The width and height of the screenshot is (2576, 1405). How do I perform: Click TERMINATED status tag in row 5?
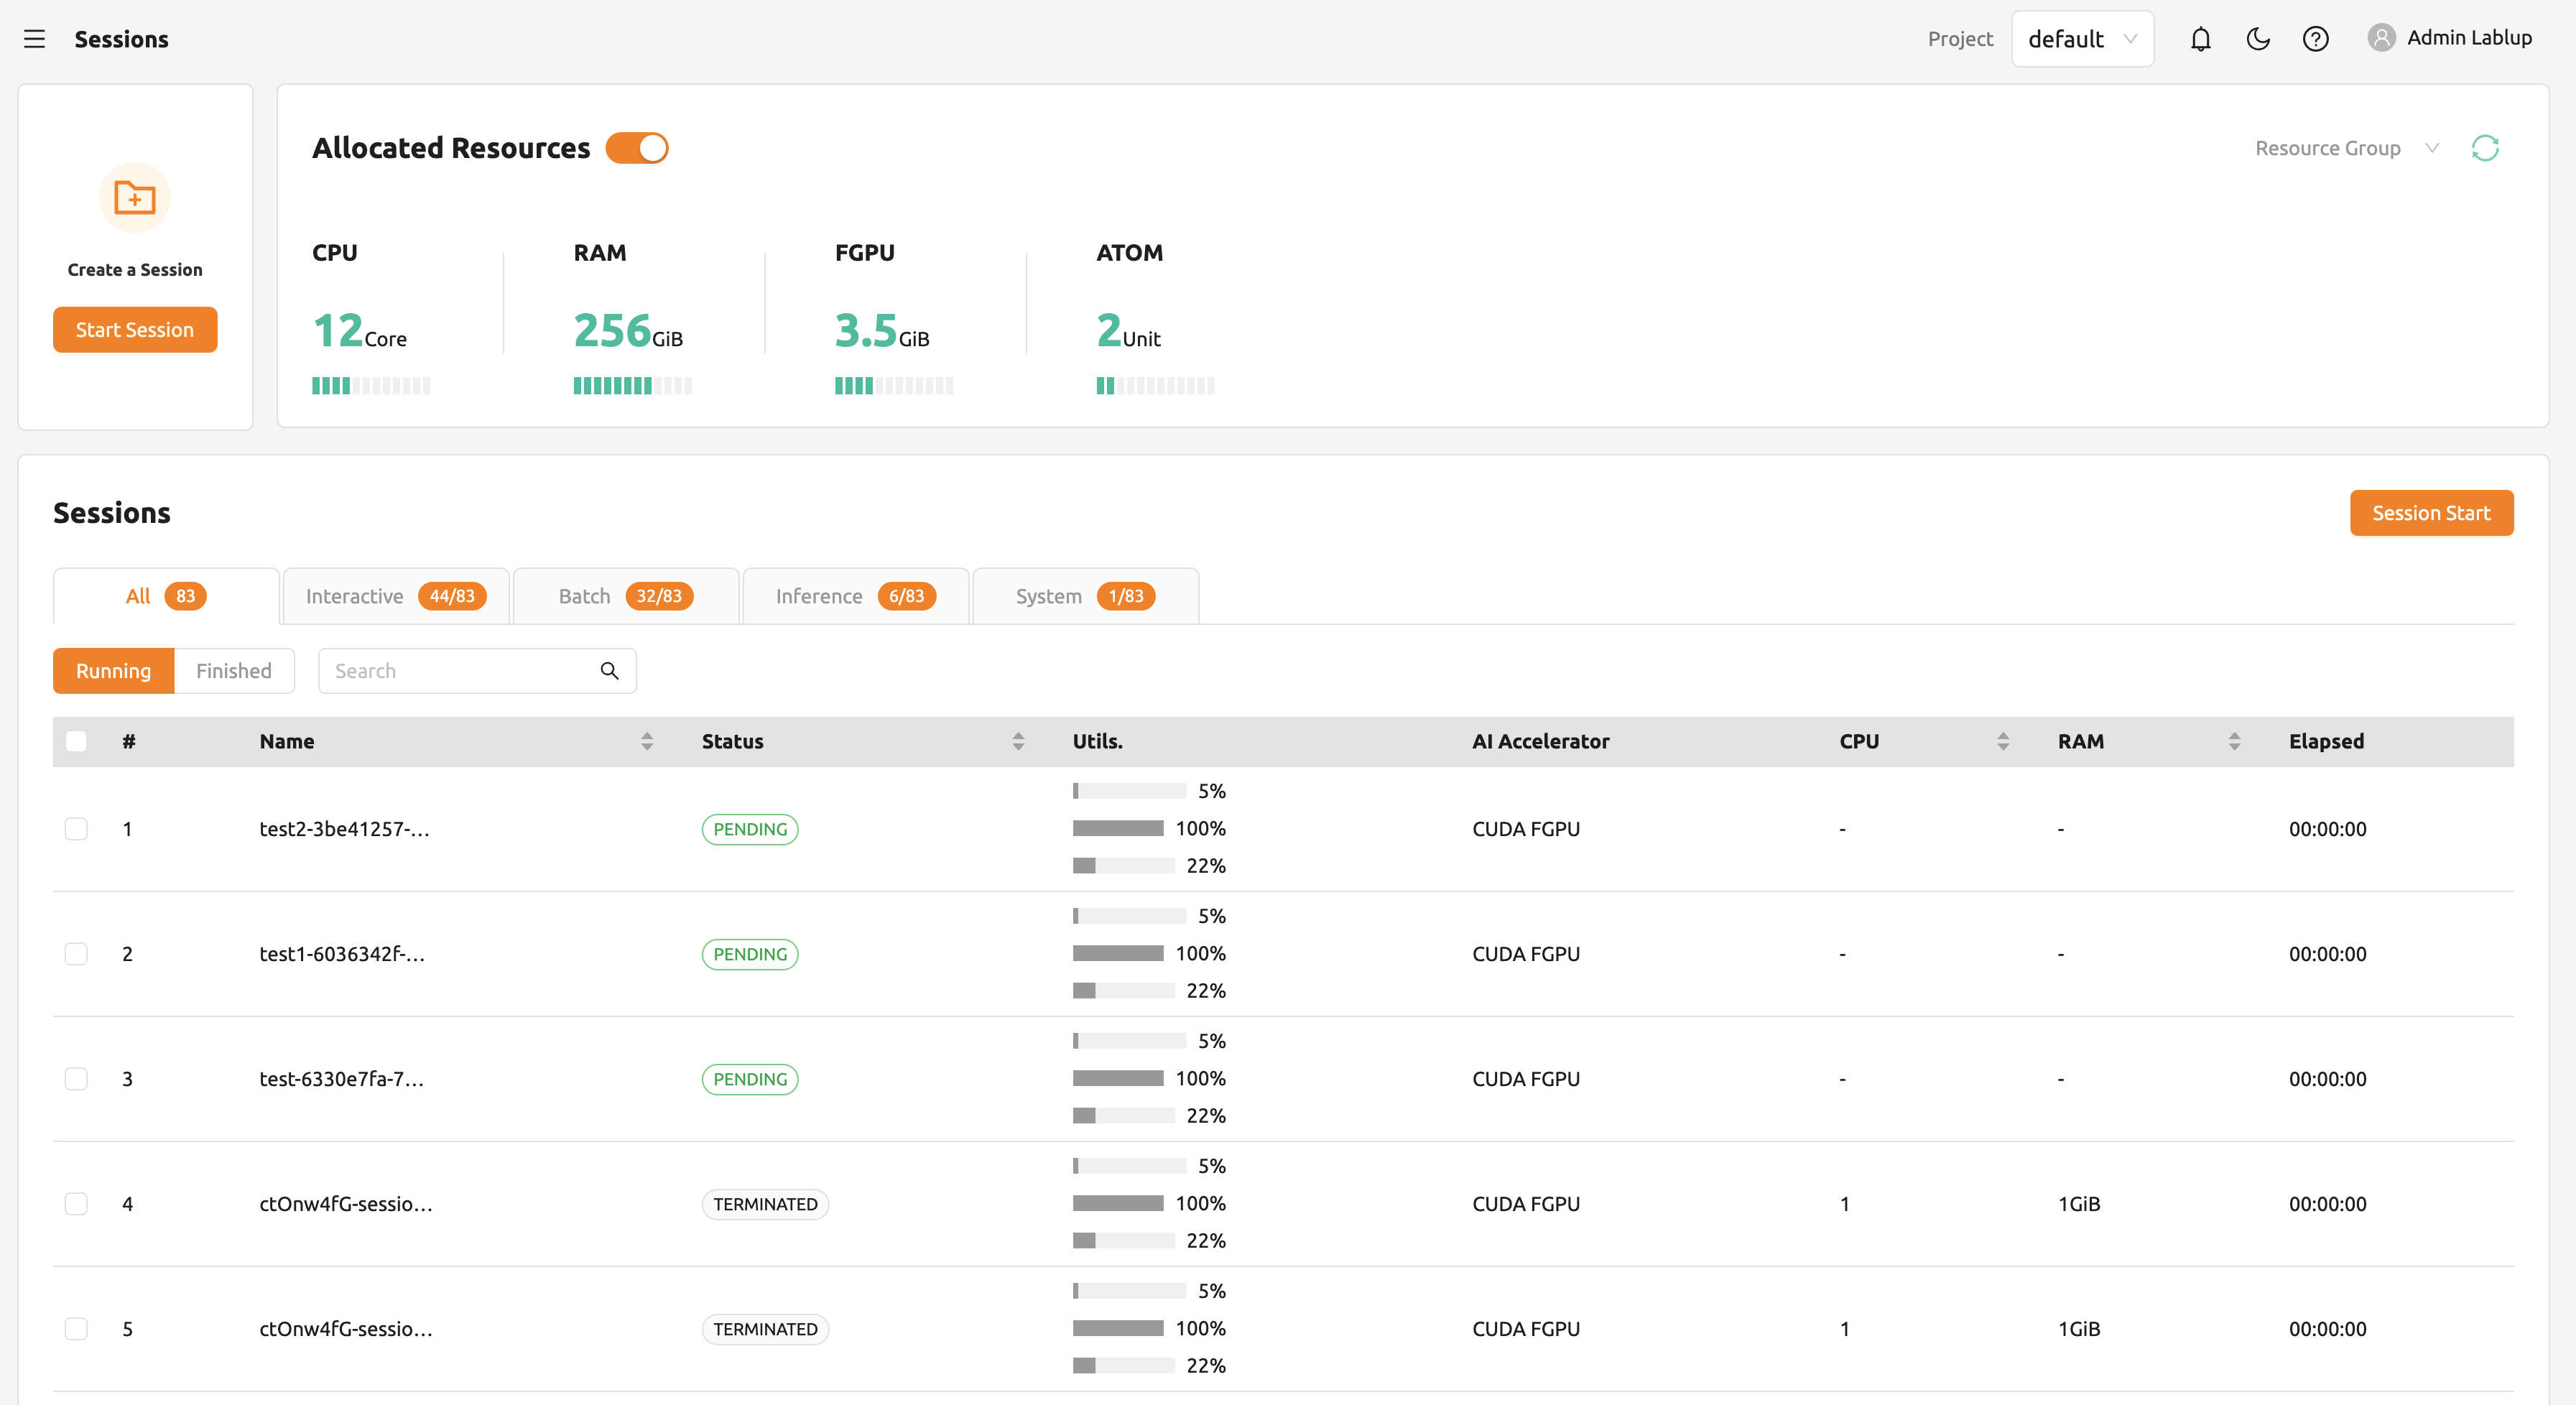coord(765,1329)
